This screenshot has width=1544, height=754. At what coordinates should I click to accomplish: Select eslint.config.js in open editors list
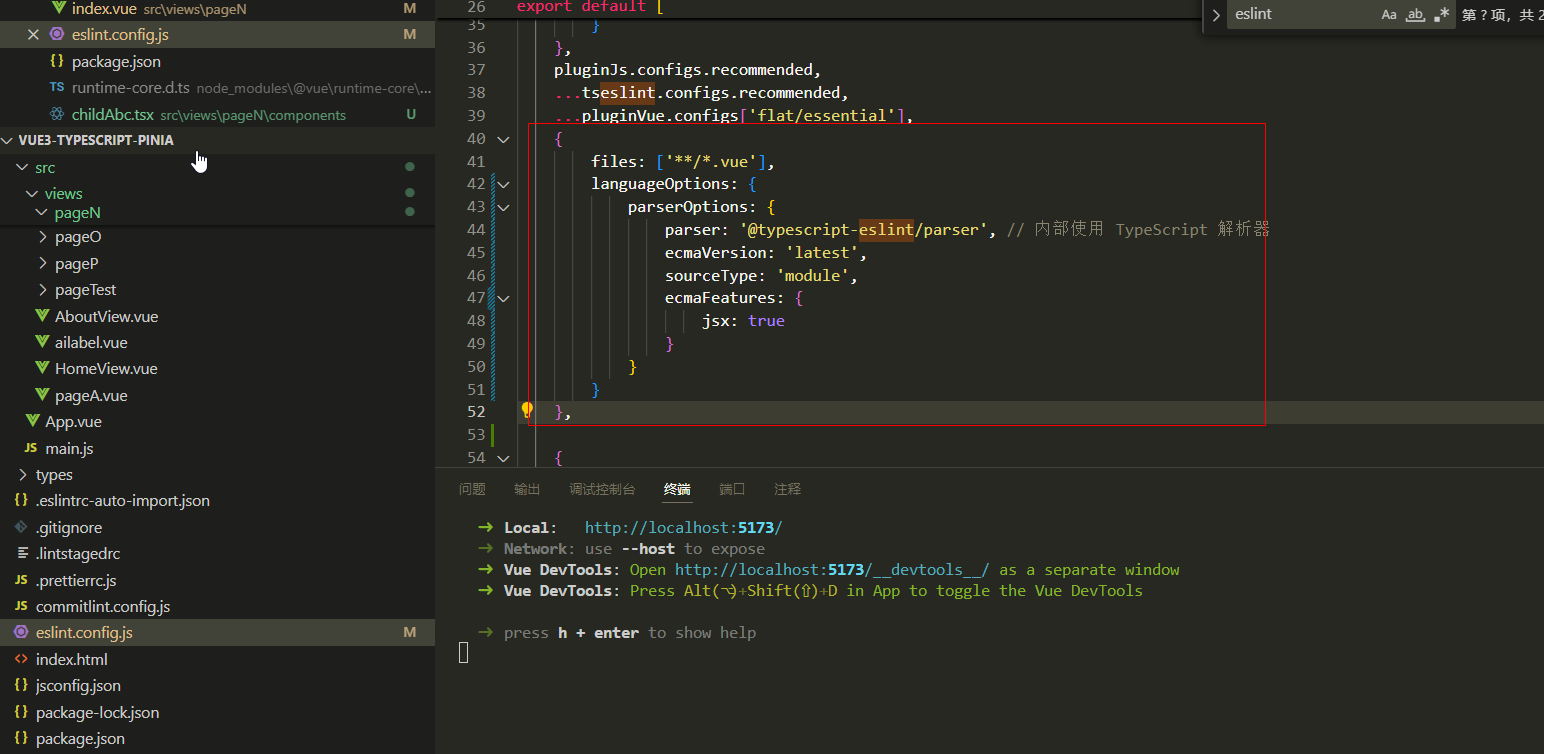click(217, 34)
